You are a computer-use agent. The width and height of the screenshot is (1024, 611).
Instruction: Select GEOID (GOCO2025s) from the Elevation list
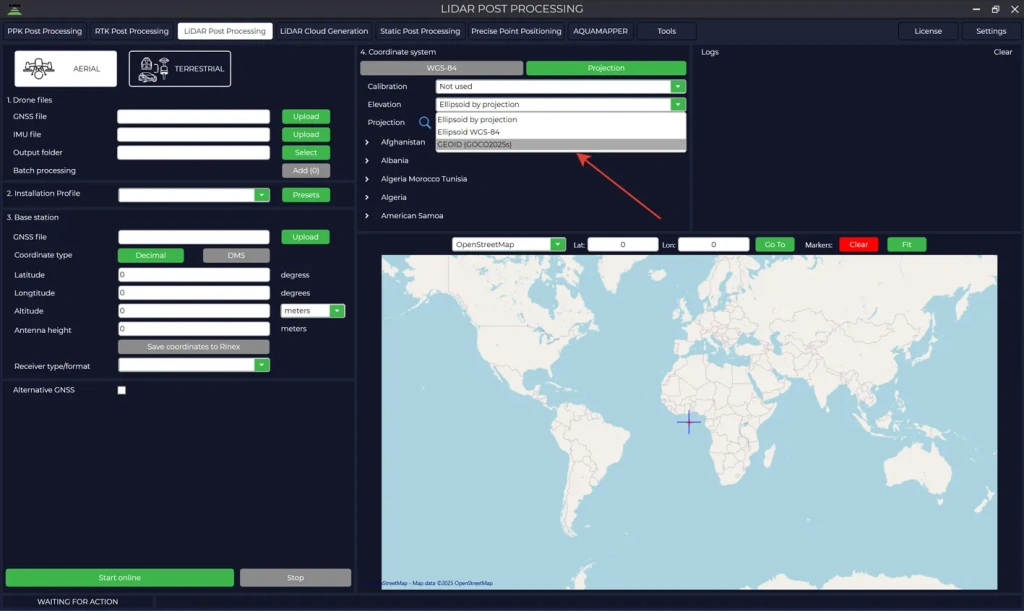point(500,144)
